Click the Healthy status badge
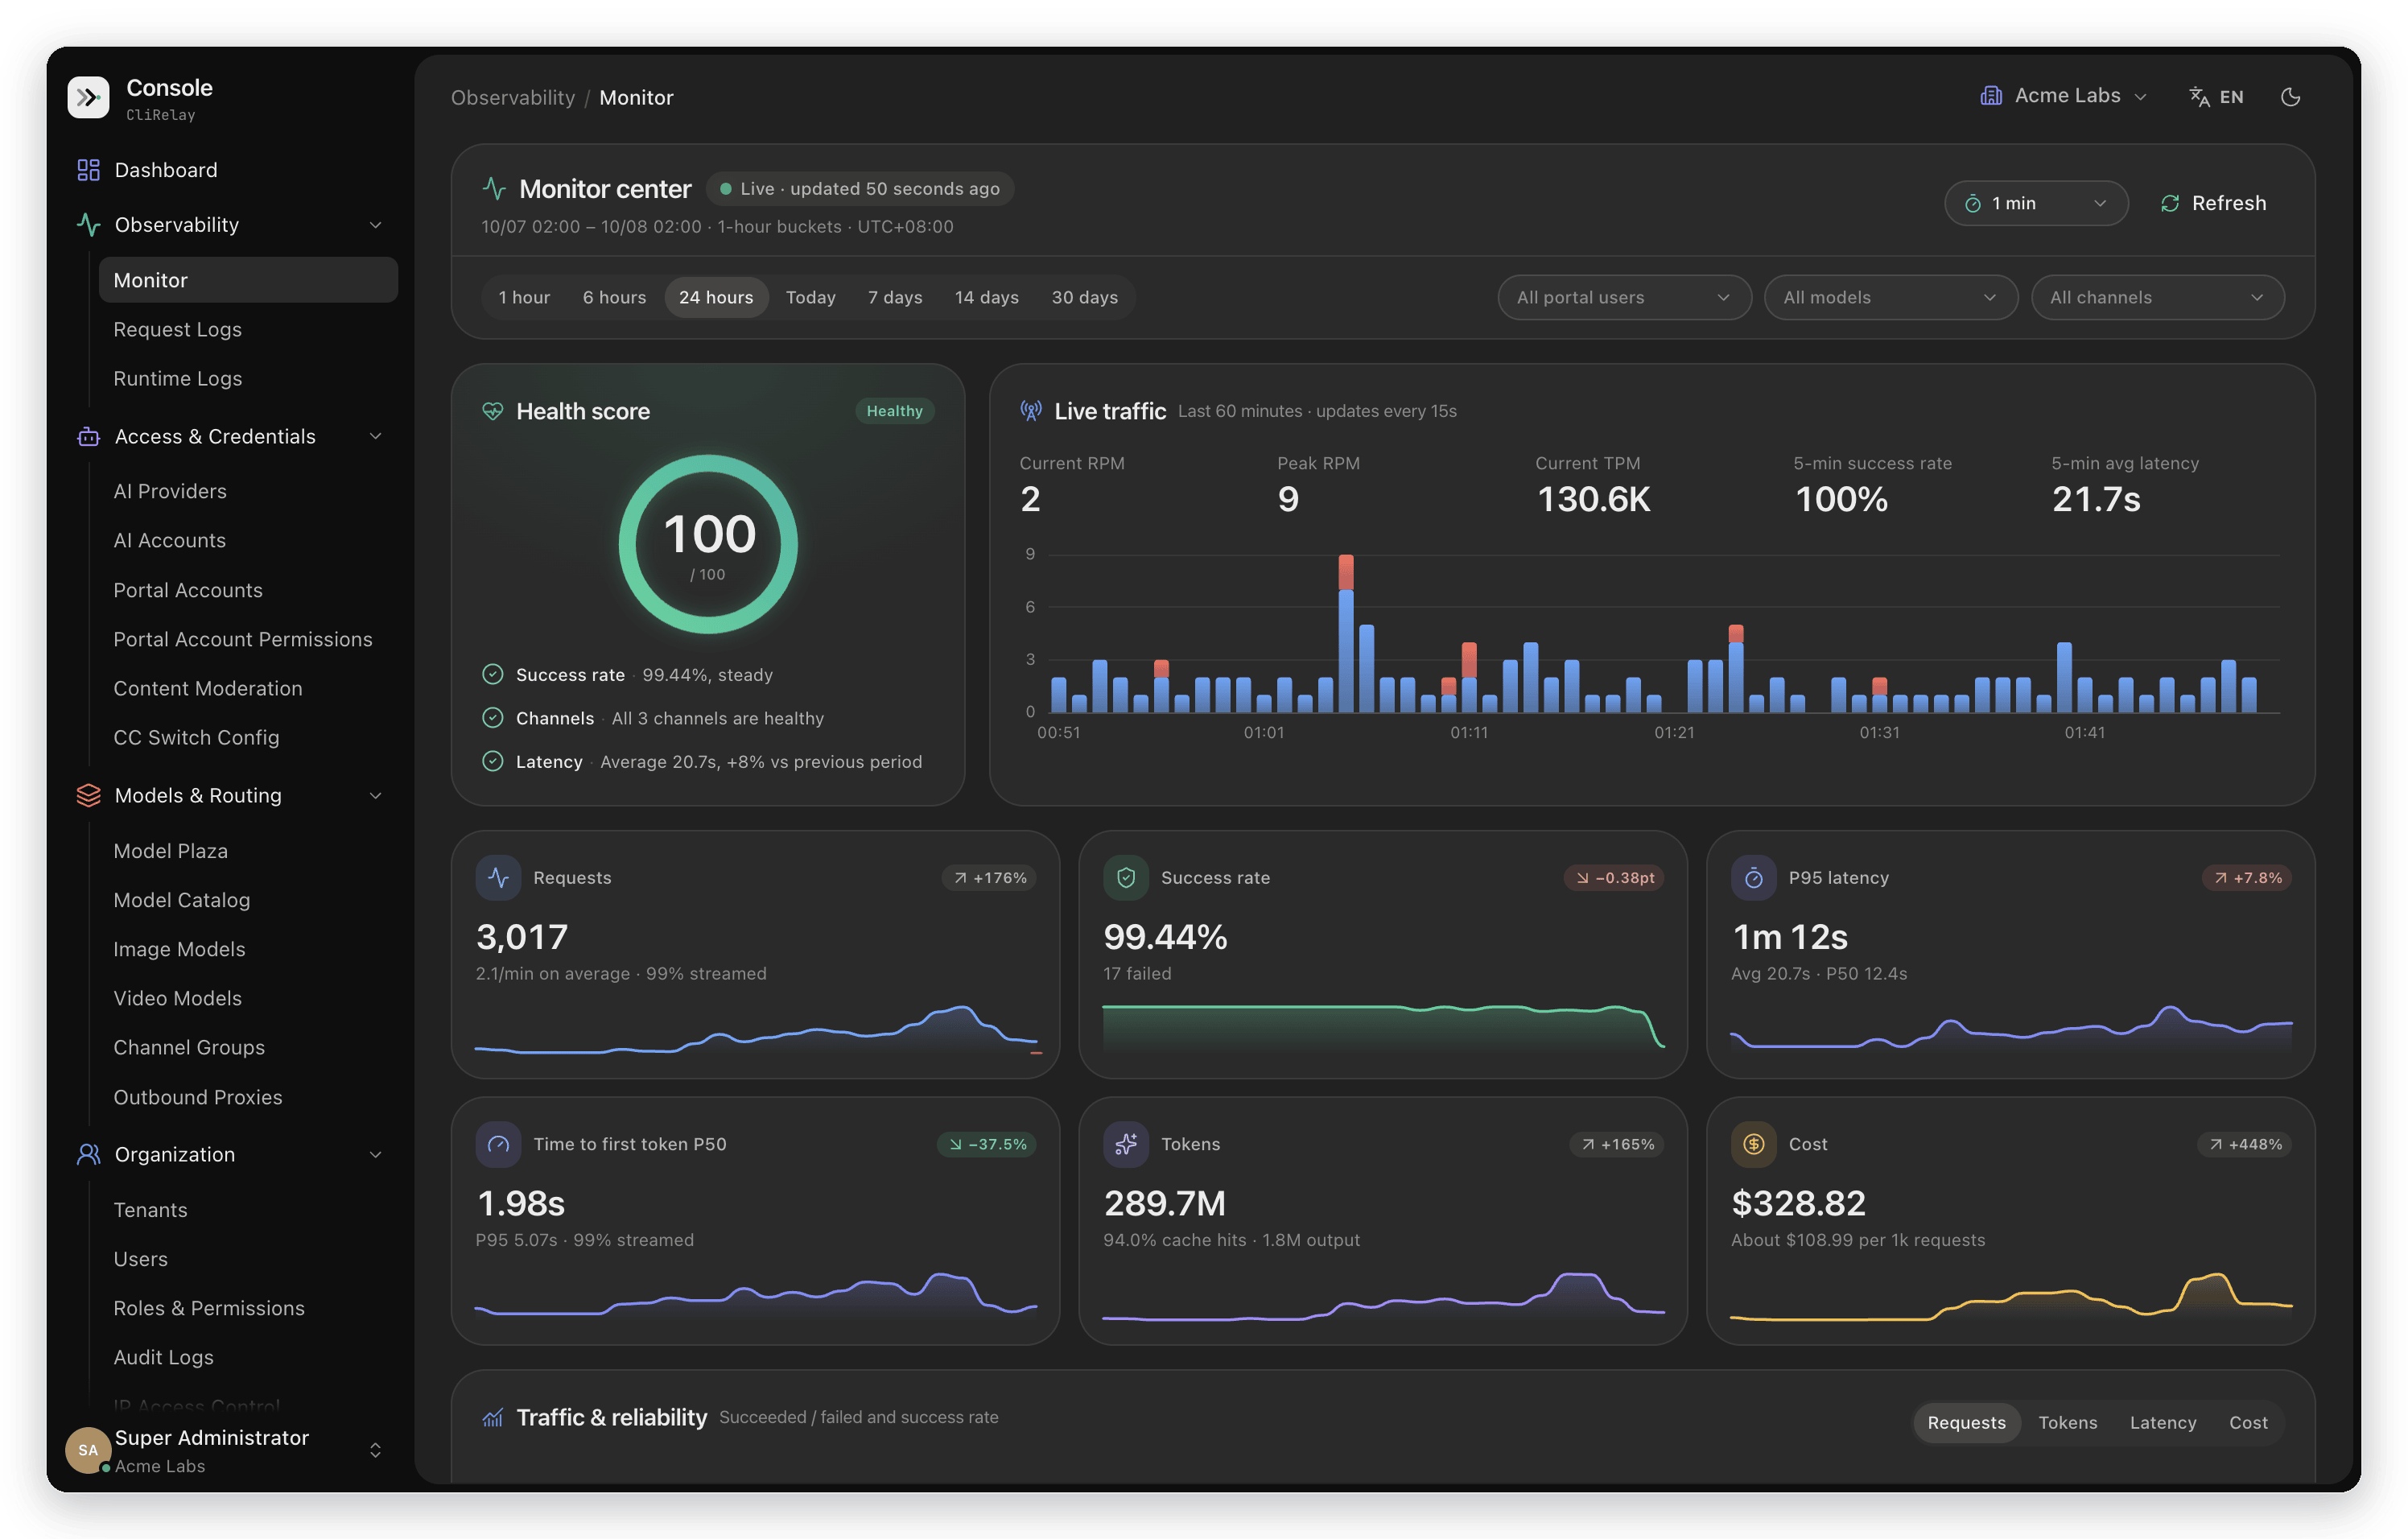 tap(894, 411)
